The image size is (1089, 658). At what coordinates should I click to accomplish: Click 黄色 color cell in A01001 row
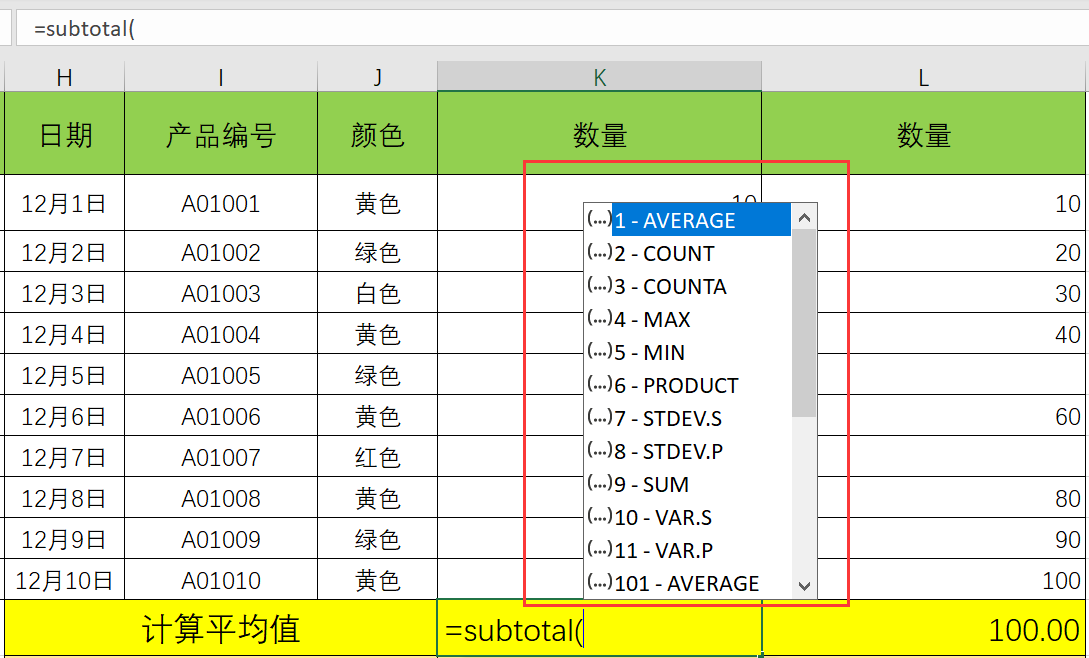coord(377,203)
